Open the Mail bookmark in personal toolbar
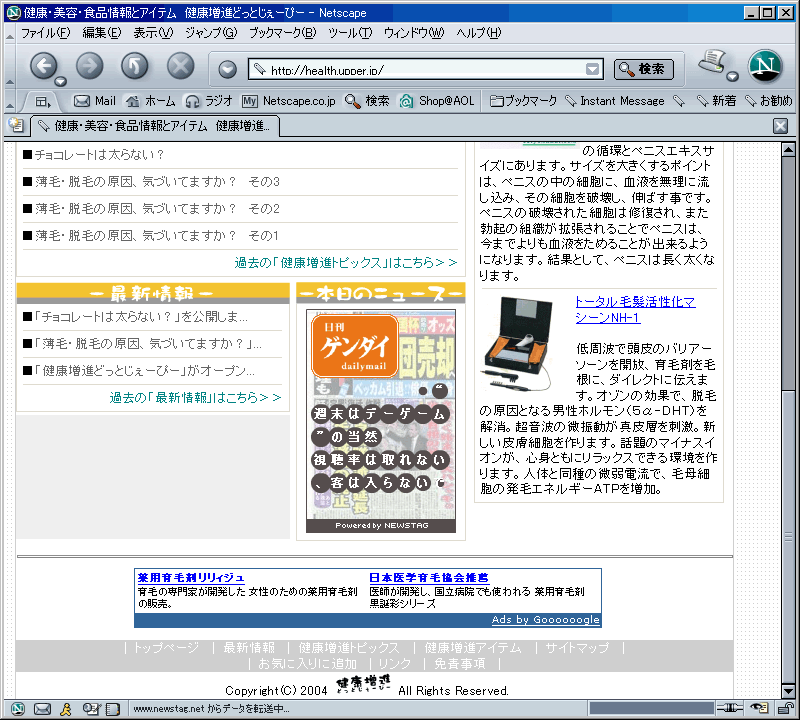The width and height of the screenshot is (800, 720). 95,101
